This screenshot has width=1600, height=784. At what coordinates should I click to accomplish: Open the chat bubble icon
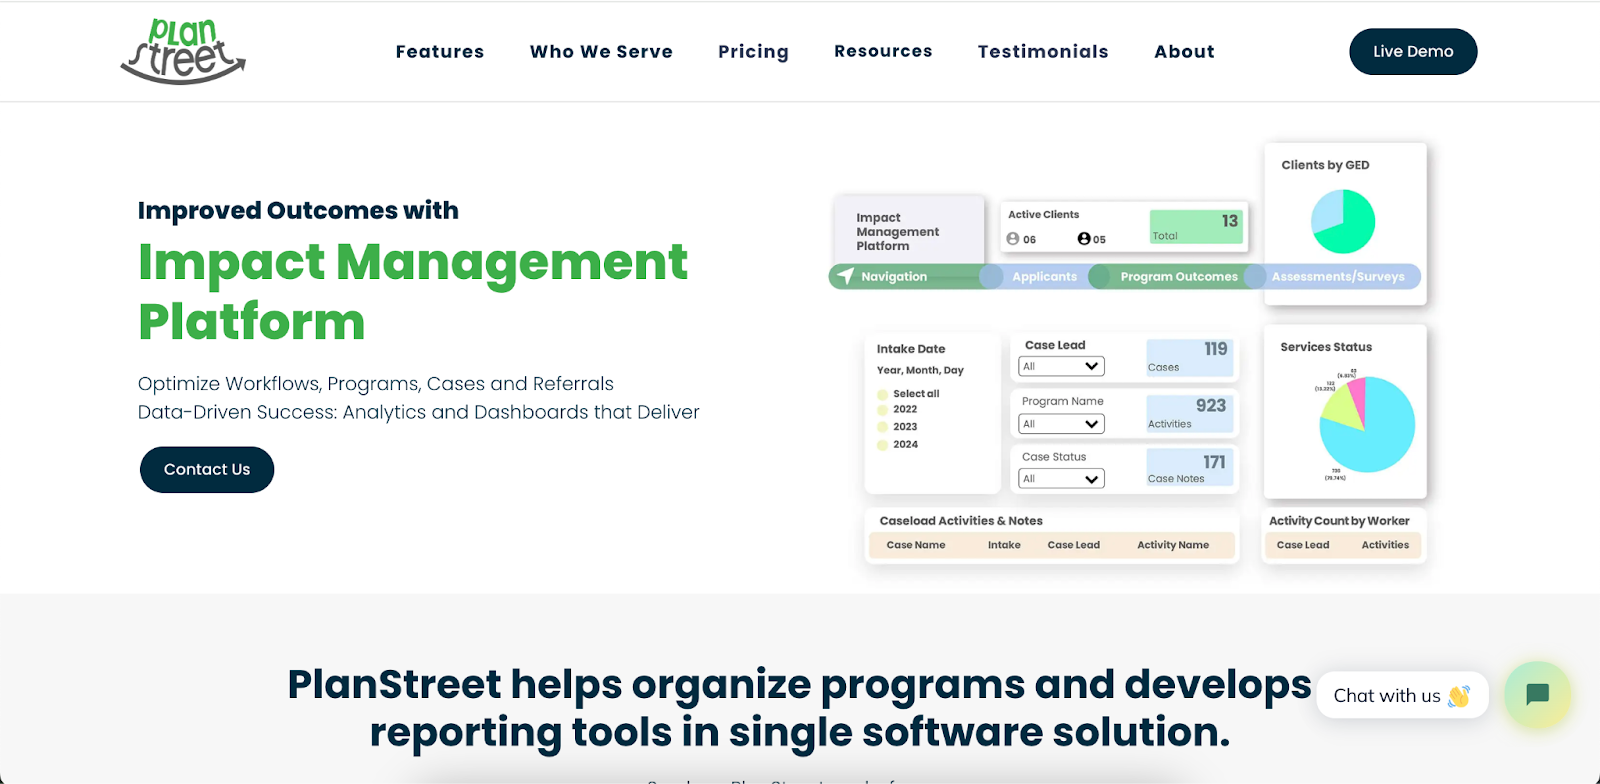click(1538, 694)
